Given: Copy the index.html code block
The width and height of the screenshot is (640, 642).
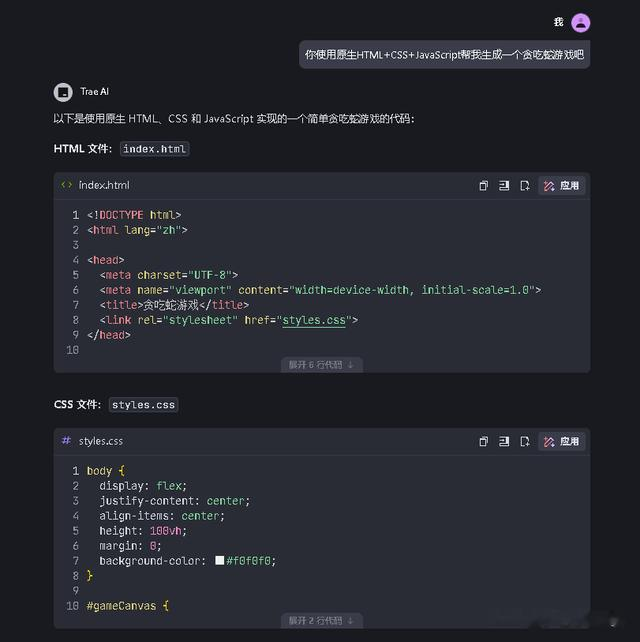Looking at the screenshot, I should point(483,185).
